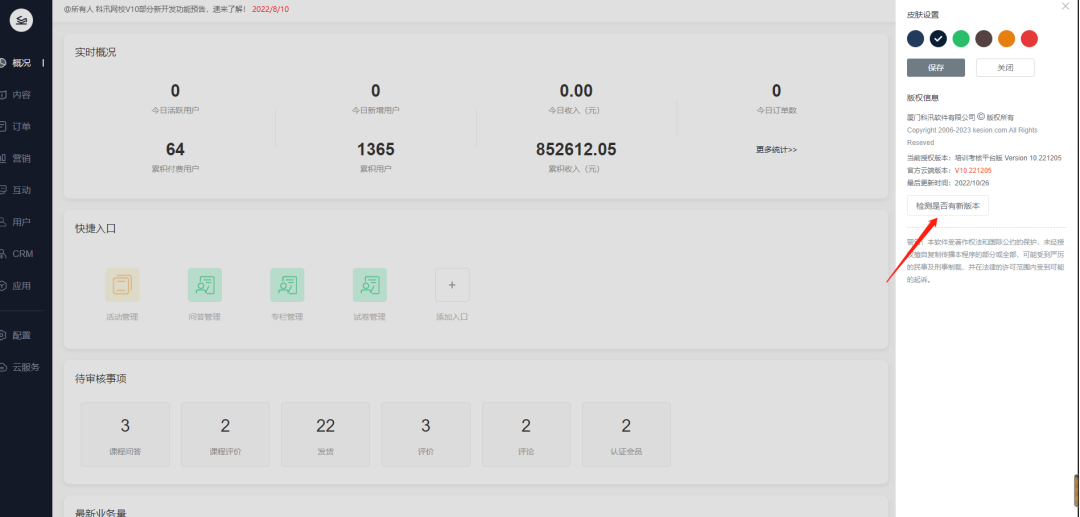This screenshot has width=1080, height=517.
Task: Open the 评价 pending card showing 3
Action: [x=426, y=434]
